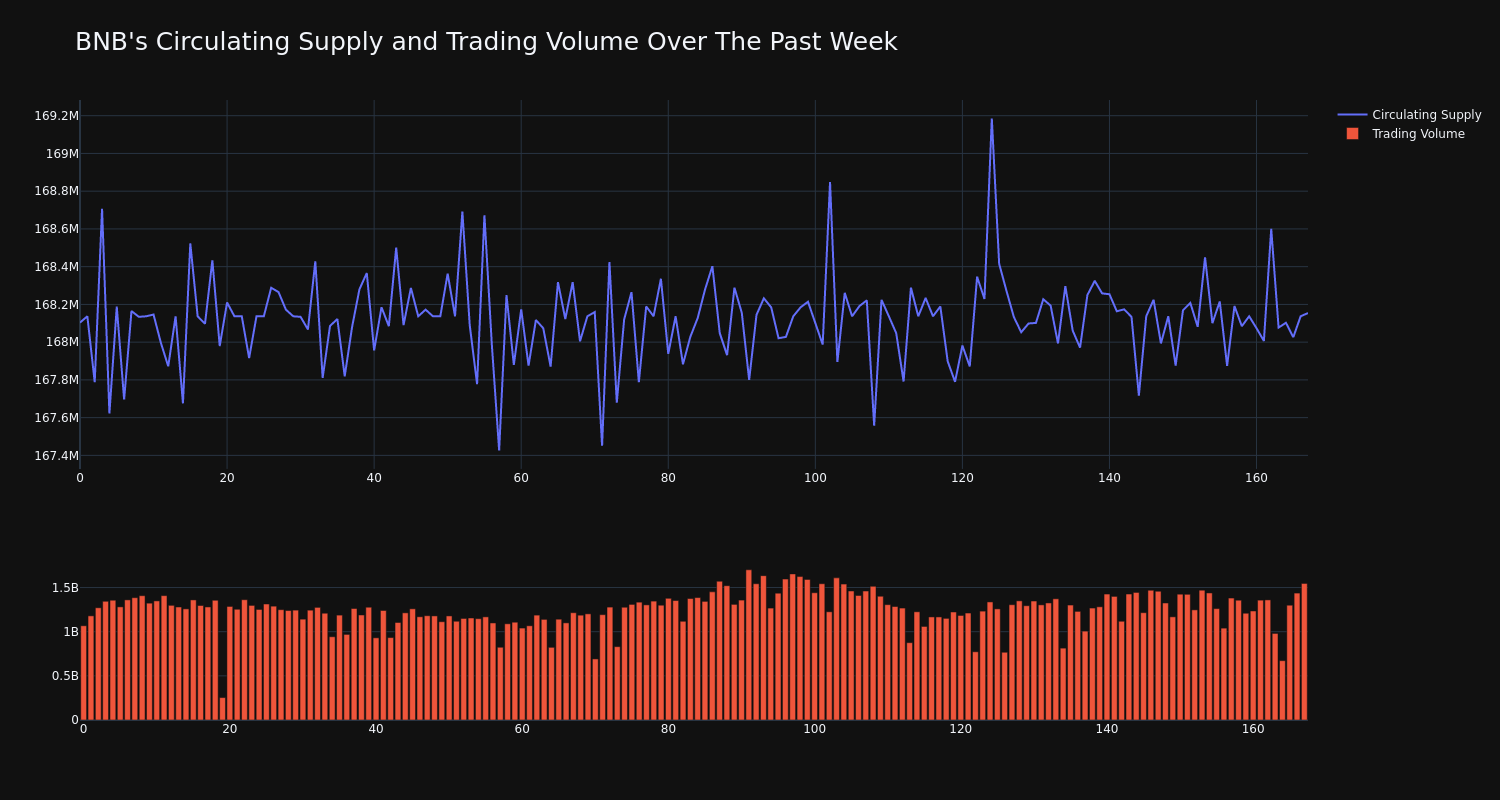Select the 168M y-axis label
Image resolution: width=1500 pixels, height=800 pixels.
pos(62,342)
